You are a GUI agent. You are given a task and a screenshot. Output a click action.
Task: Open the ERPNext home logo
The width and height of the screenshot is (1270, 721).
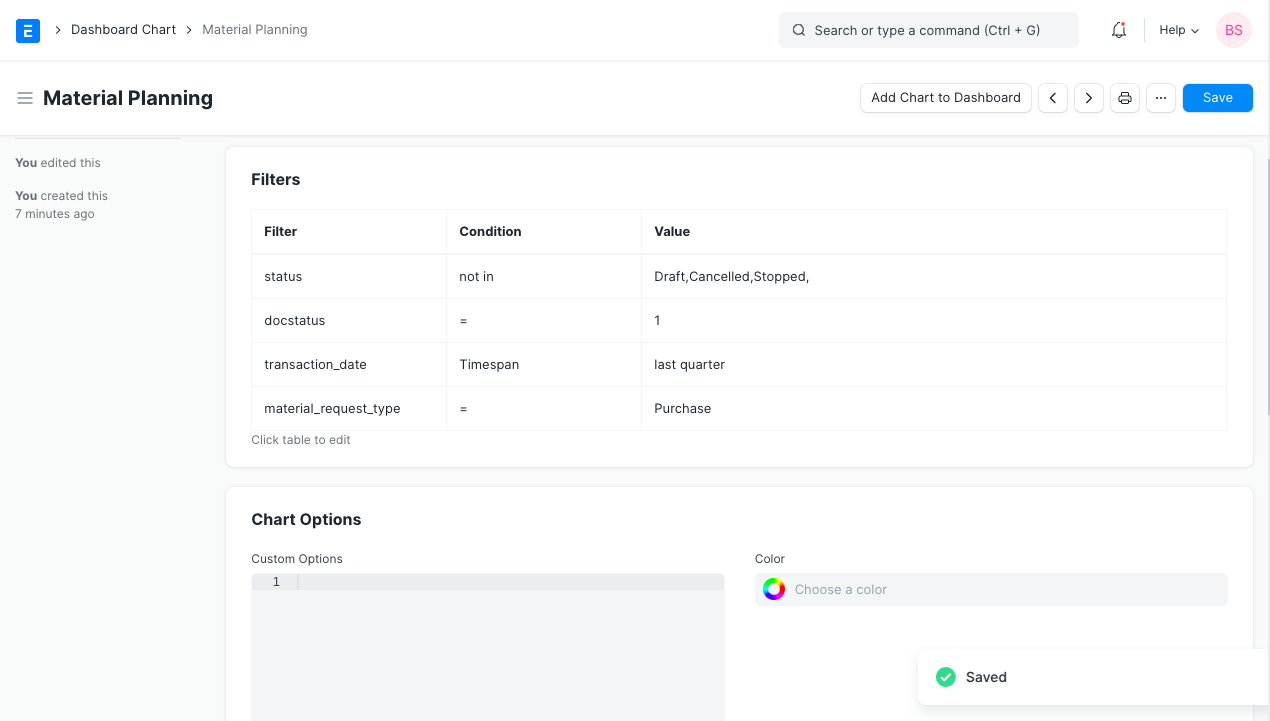coord(27,30)
